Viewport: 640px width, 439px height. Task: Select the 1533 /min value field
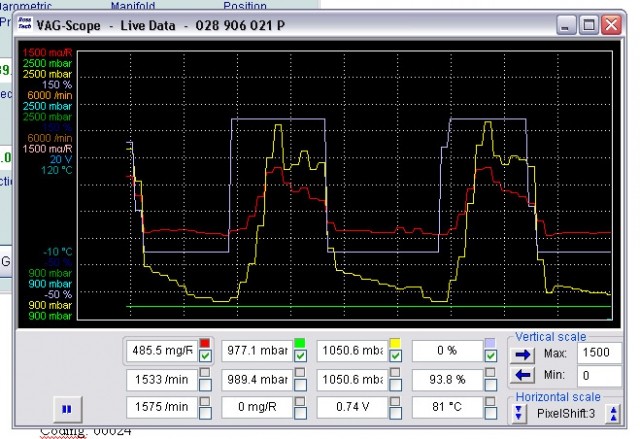coord(162,379)
